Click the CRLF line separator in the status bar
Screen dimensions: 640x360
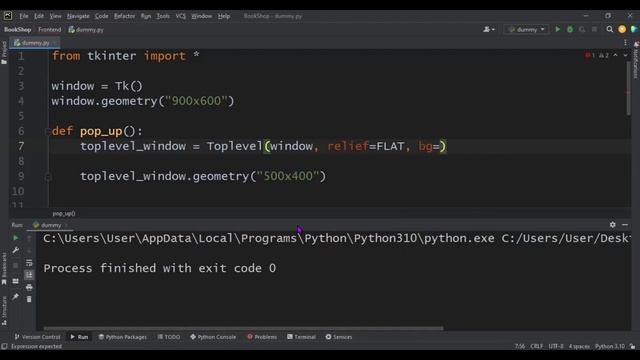pyautogui.click(x=536, y=346)
